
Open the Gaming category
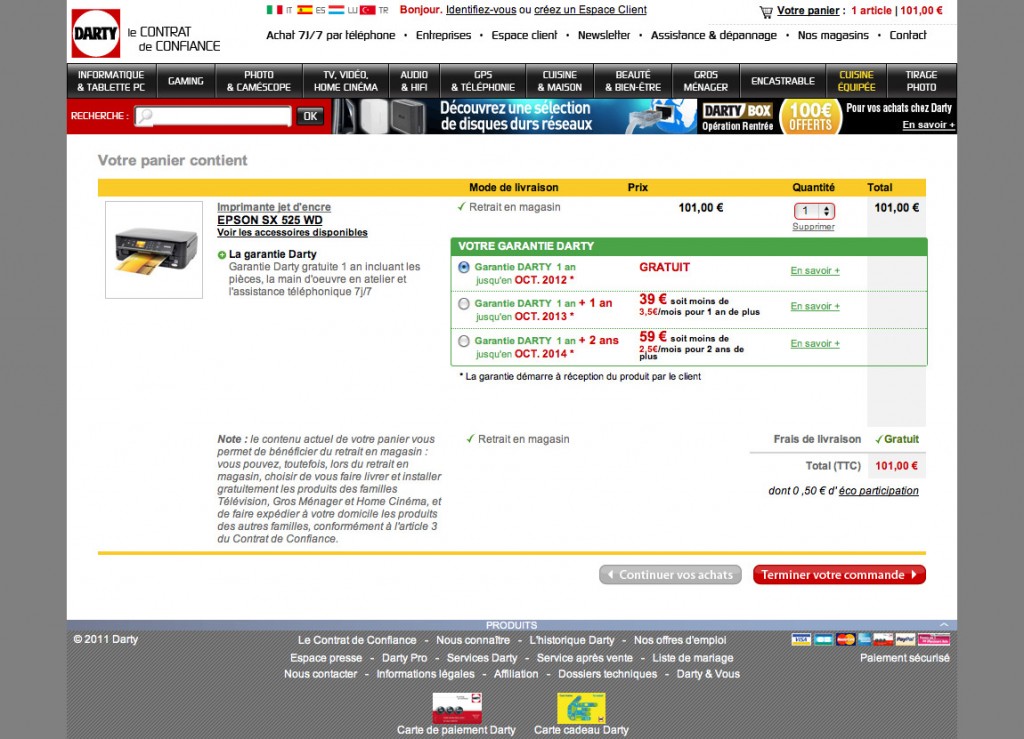click(x=185, y=81)
